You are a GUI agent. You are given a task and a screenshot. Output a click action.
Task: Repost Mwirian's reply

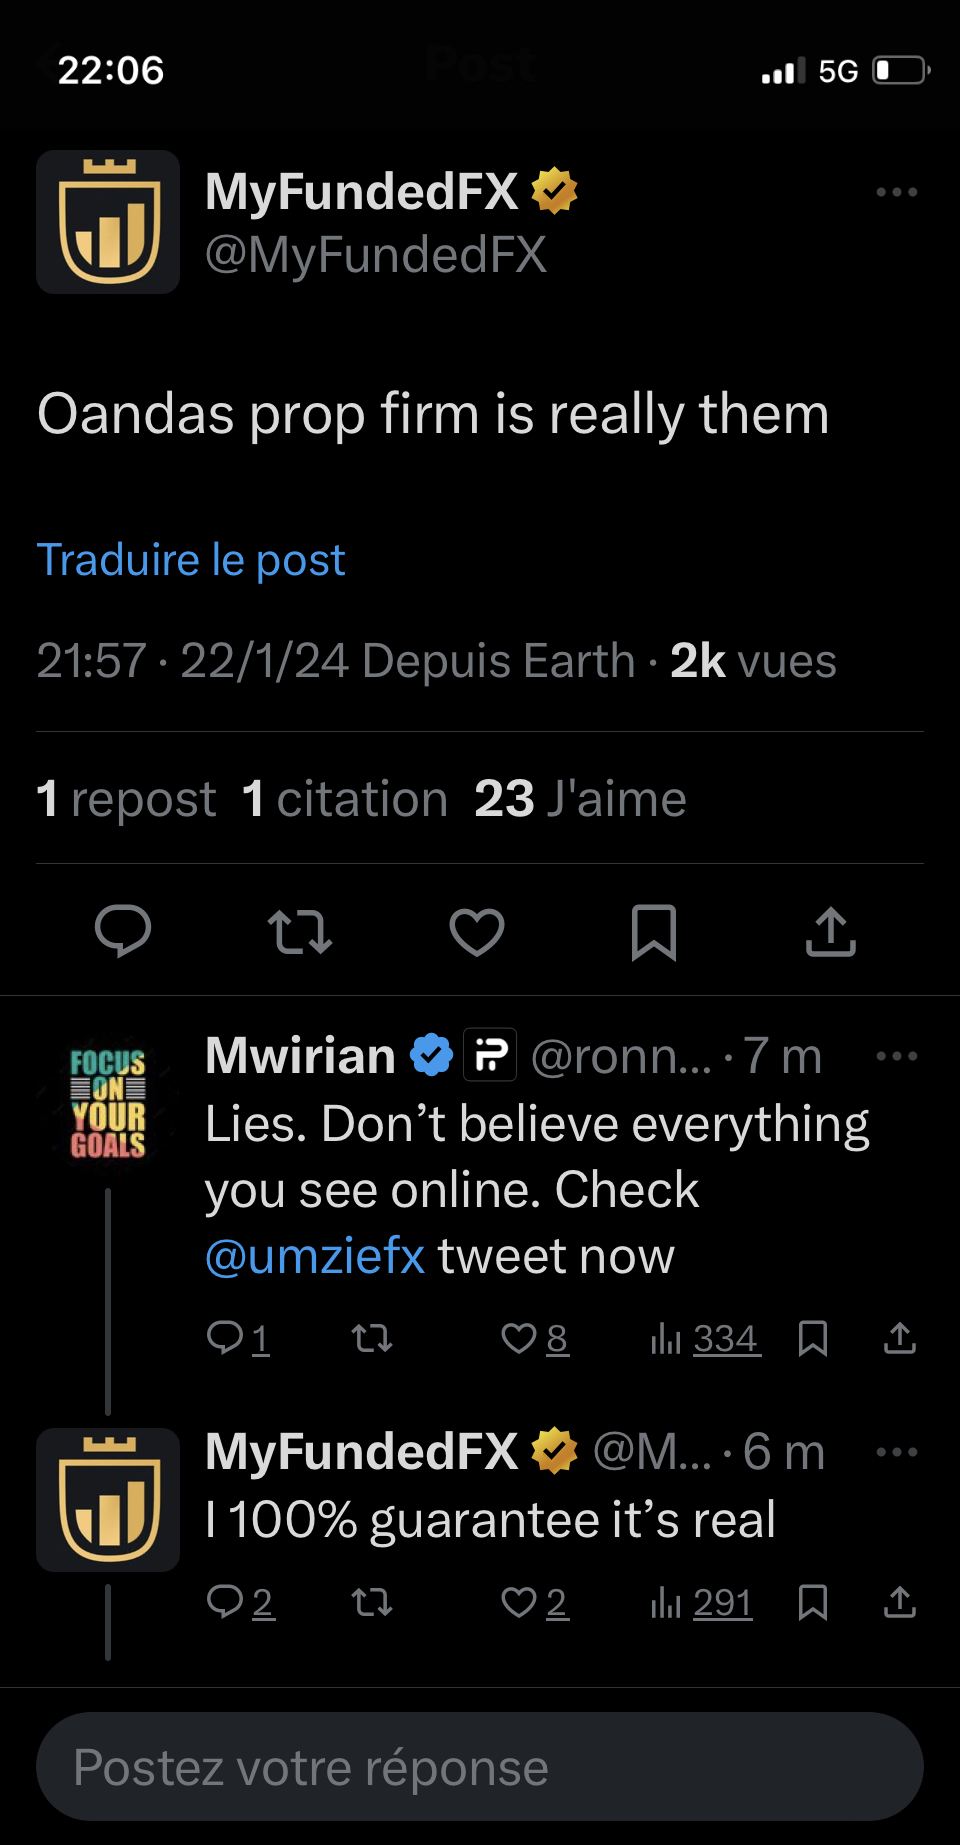pos(372,1338)
